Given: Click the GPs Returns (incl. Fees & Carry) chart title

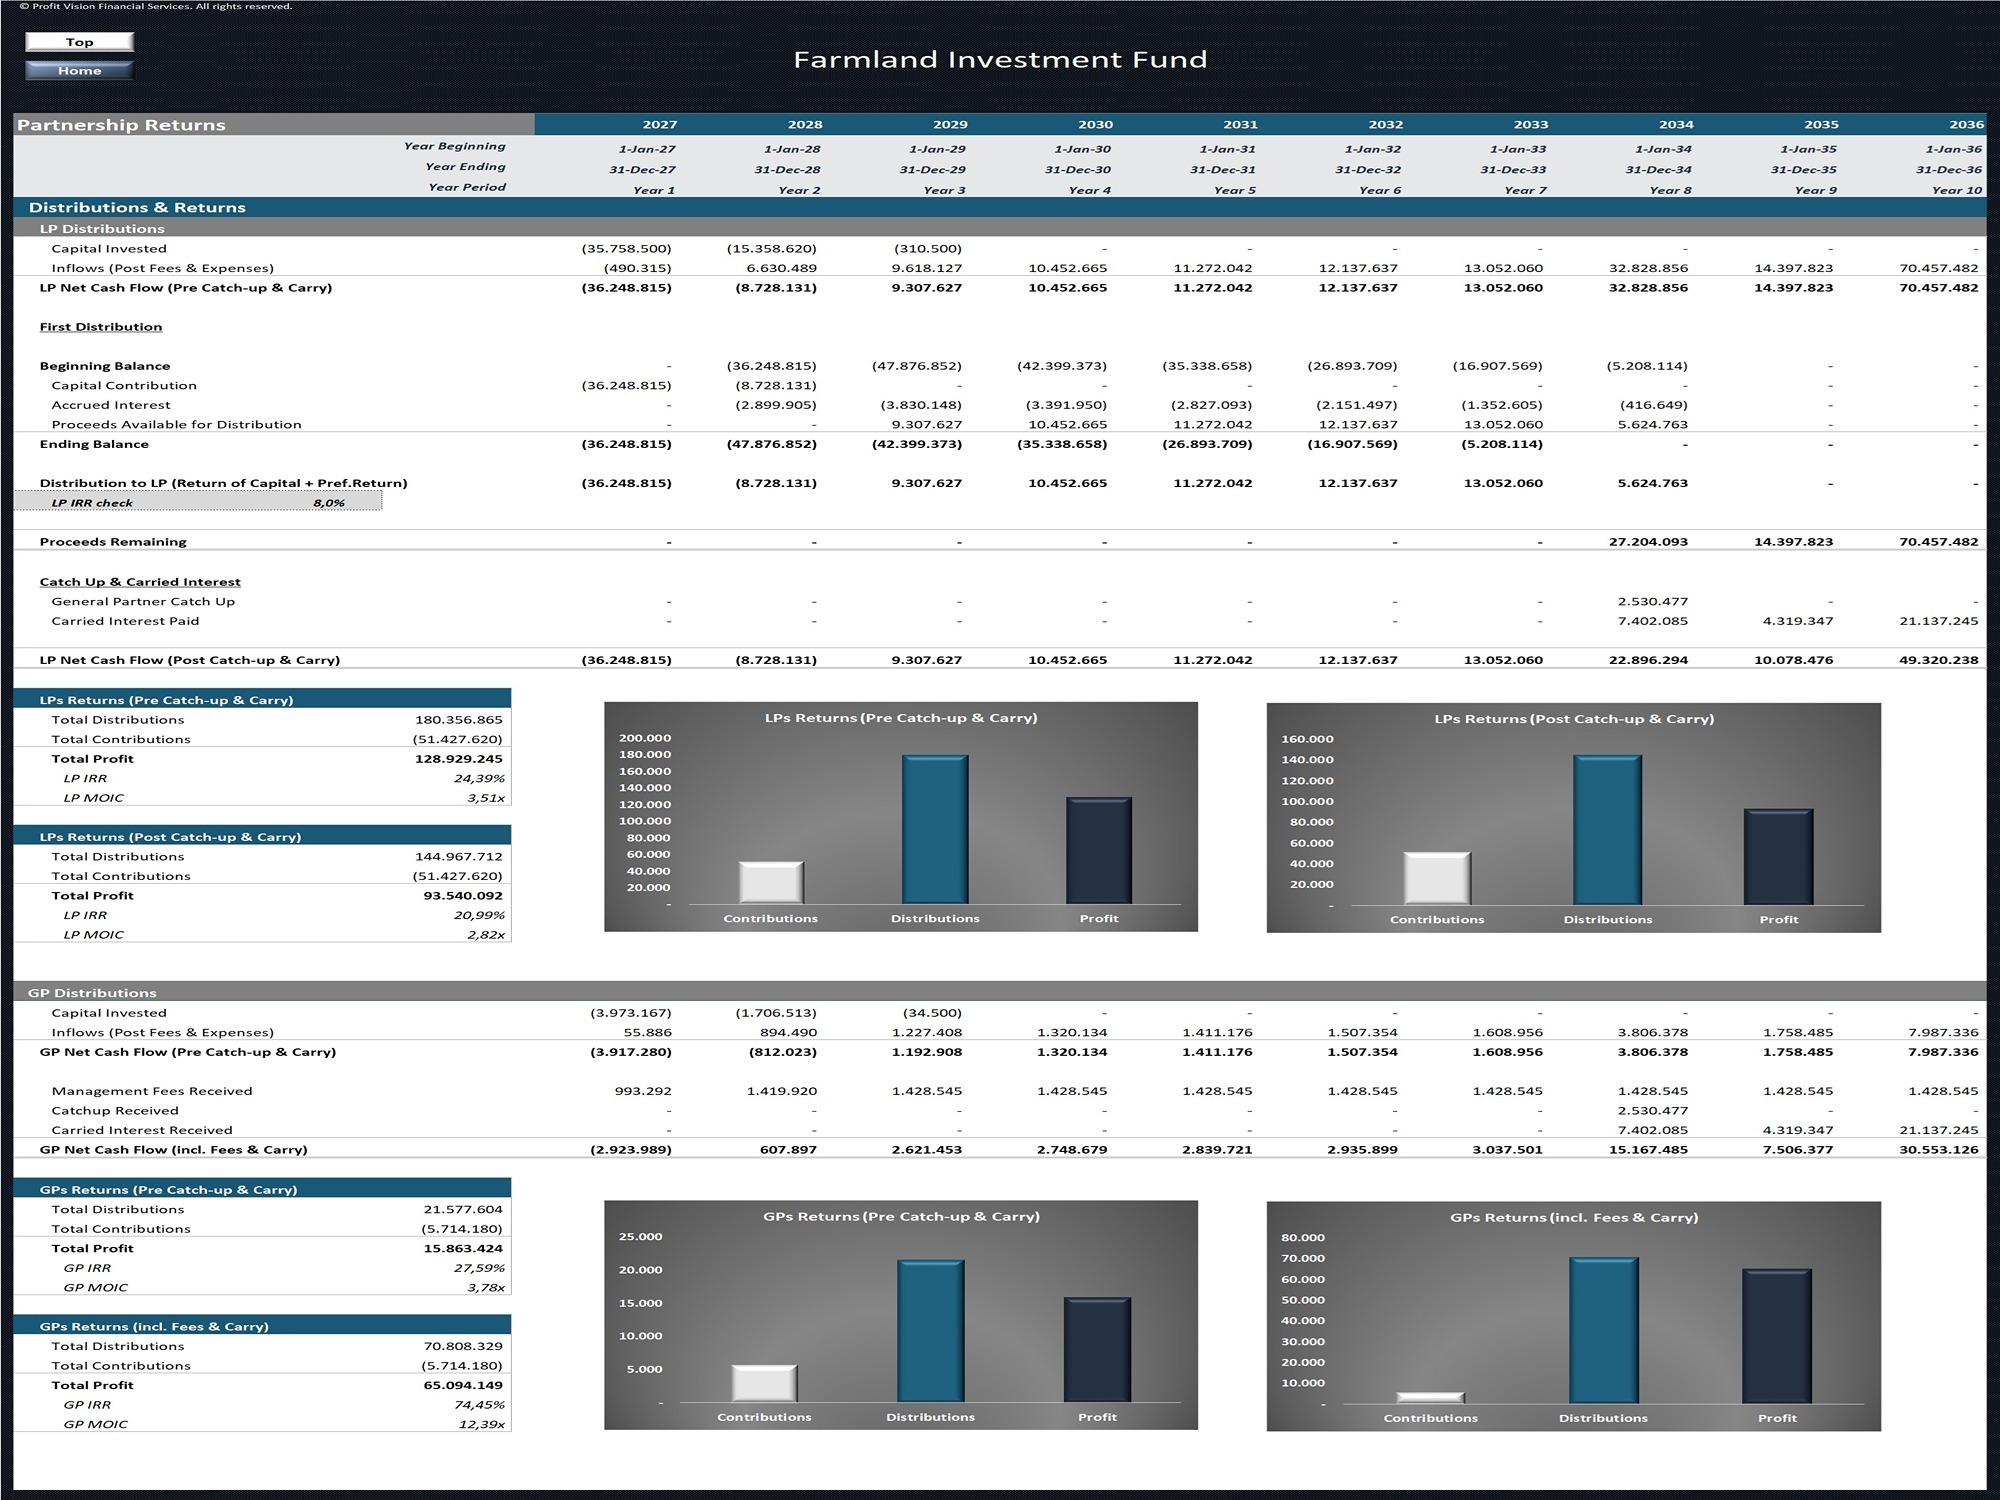Looking at the screenshot, I should pos(1574,1217).
